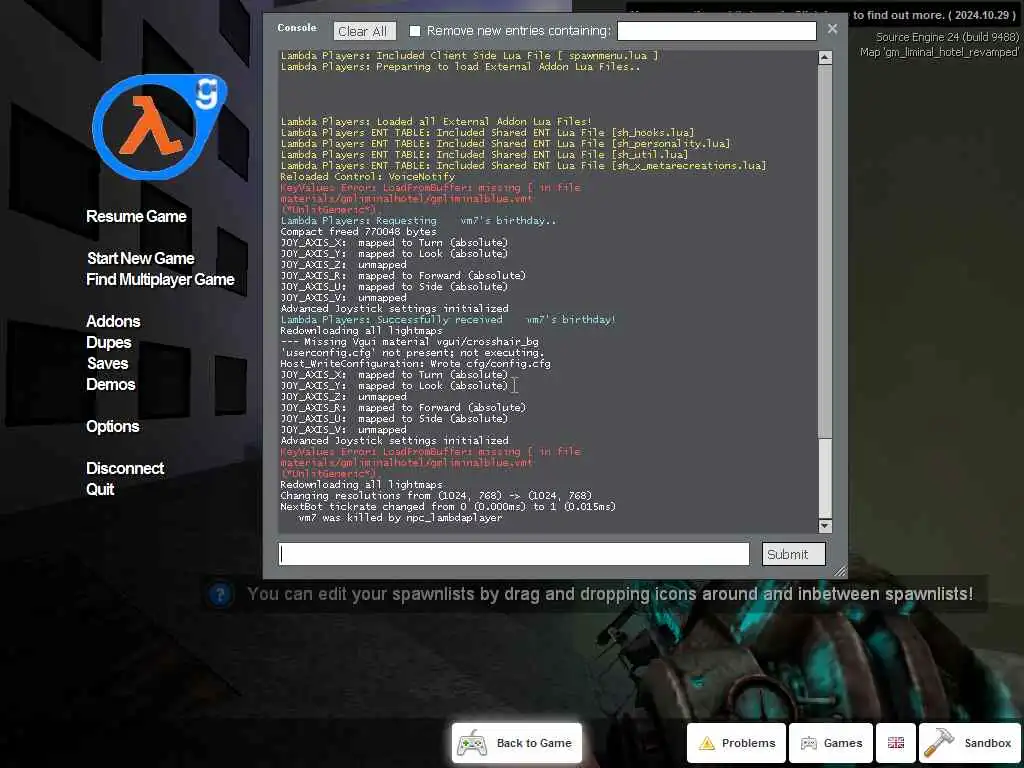This screenshot has width=1024, height=768.
Task: Click the filter text field beside the checkbox
Action: pyautogui.click(x=716, y=31)
